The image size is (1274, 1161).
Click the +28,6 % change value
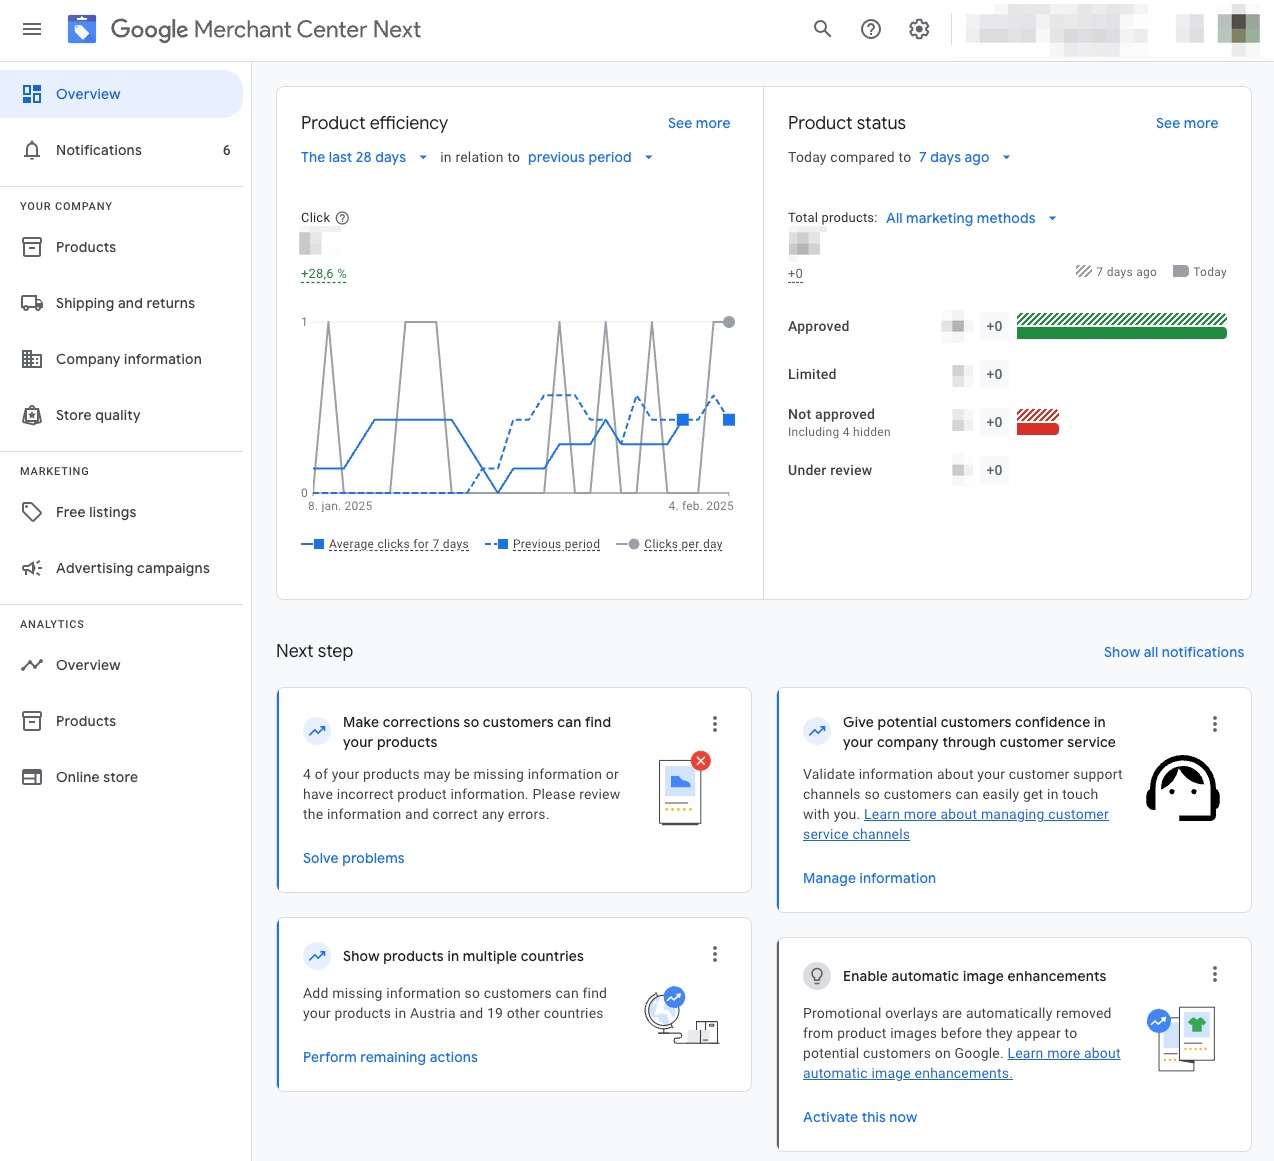[x=324, y=274]
